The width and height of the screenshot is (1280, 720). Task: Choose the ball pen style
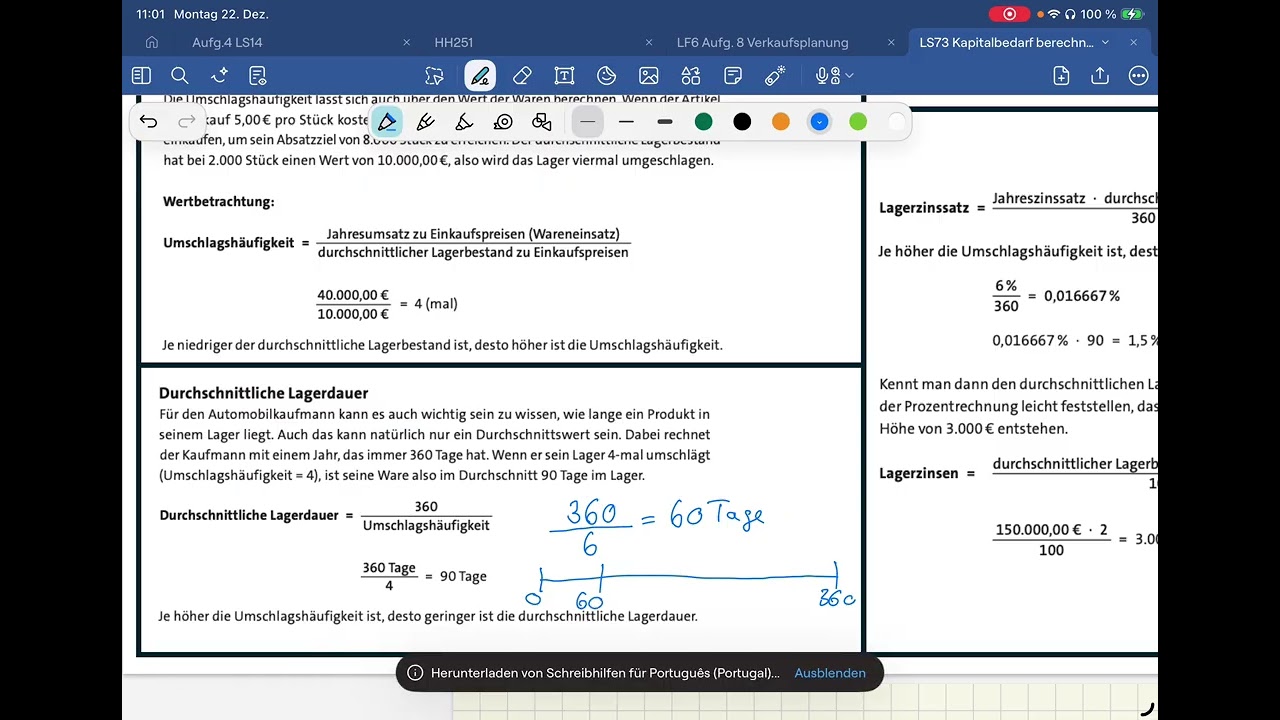click(x=426, y=122)
